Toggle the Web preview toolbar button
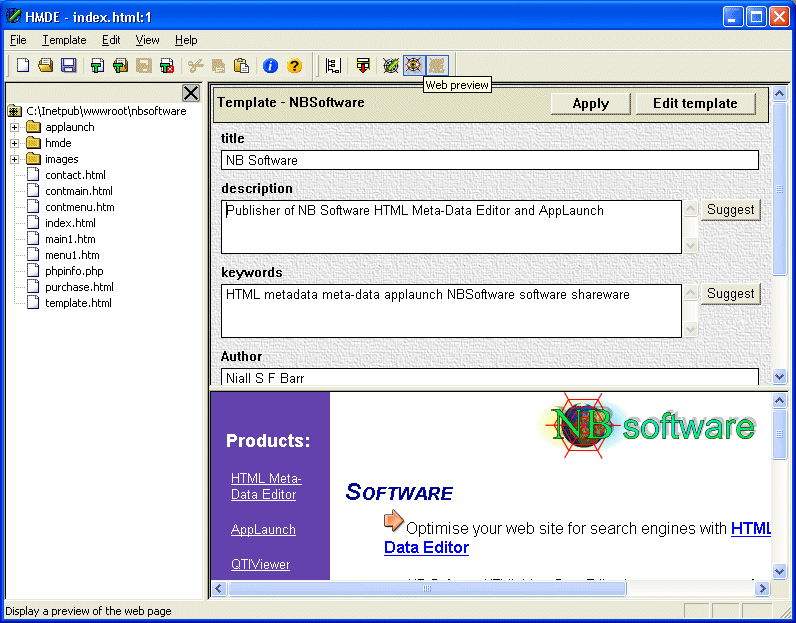The image size is (796, 623). 413,66
